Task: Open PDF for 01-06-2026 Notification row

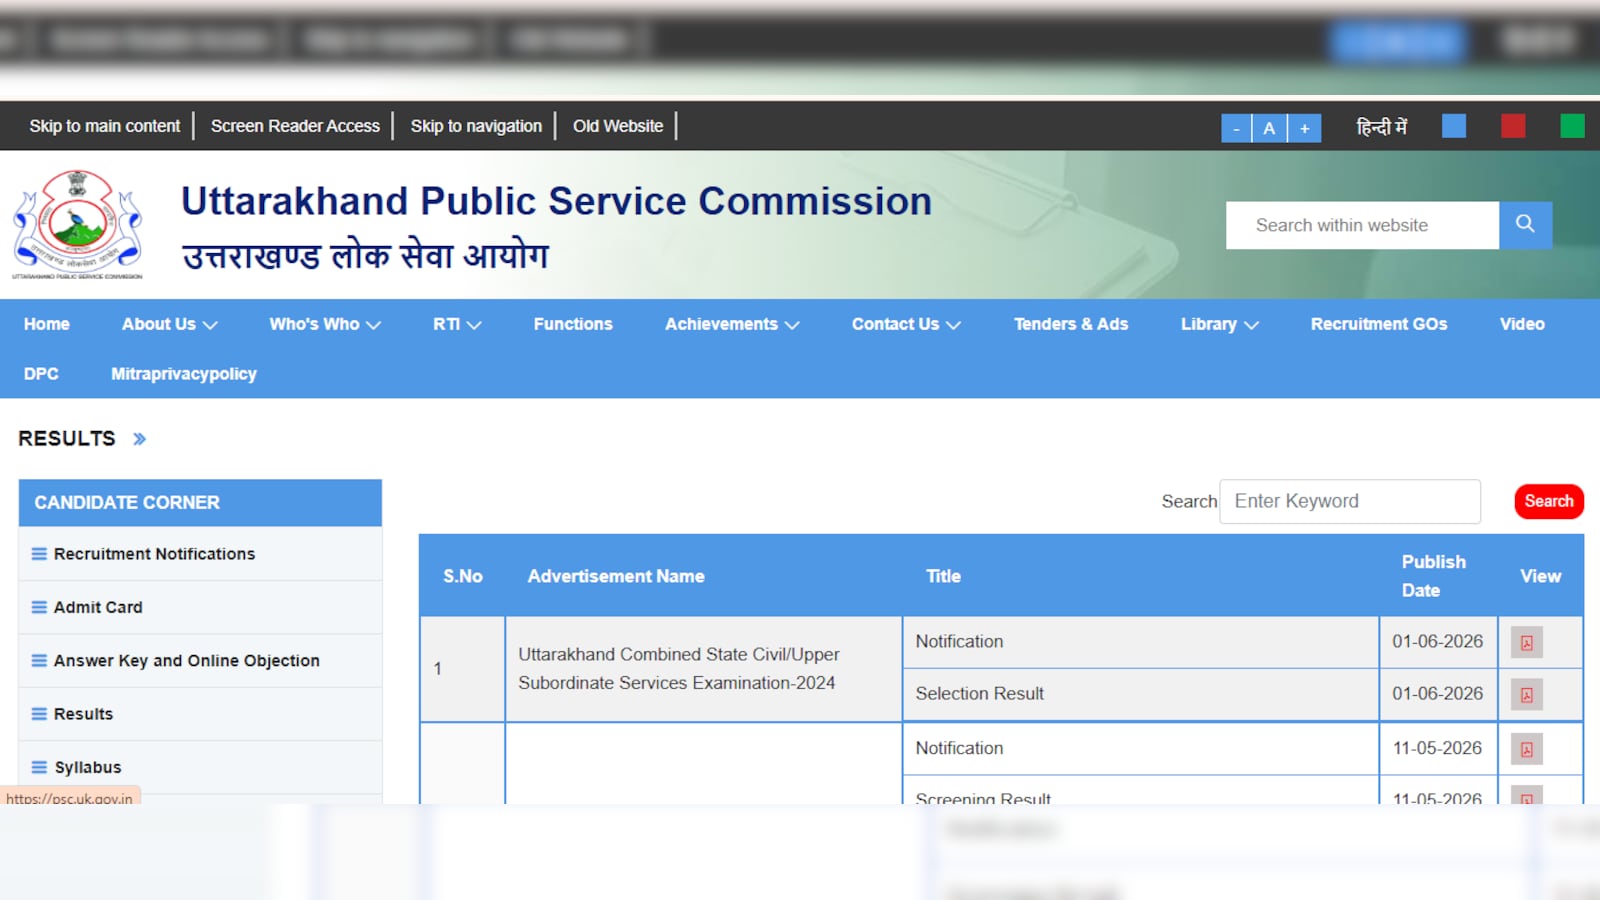Action: click(x=1526, y=642)
